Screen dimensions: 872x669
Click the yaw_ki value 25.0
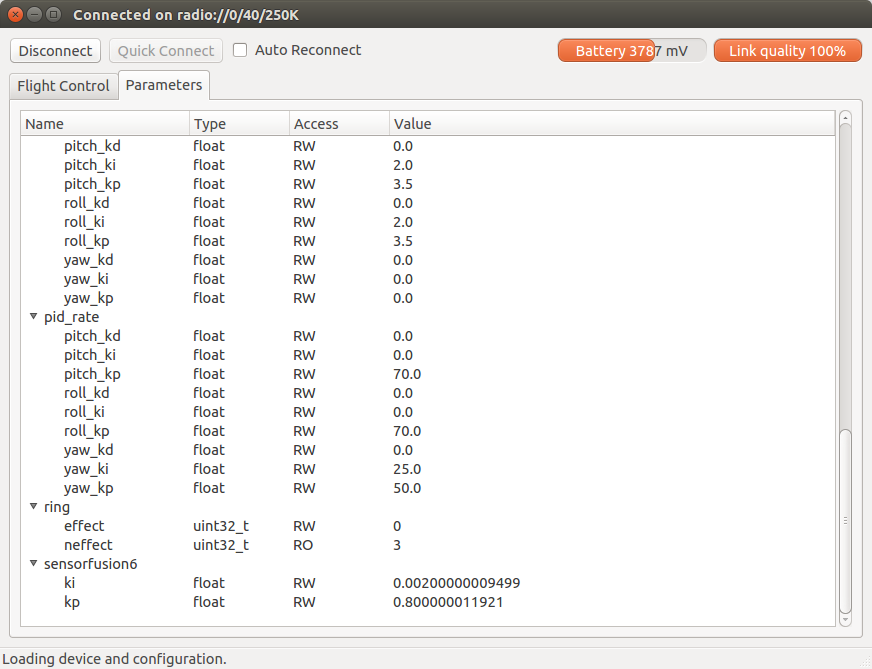point(407,469)
